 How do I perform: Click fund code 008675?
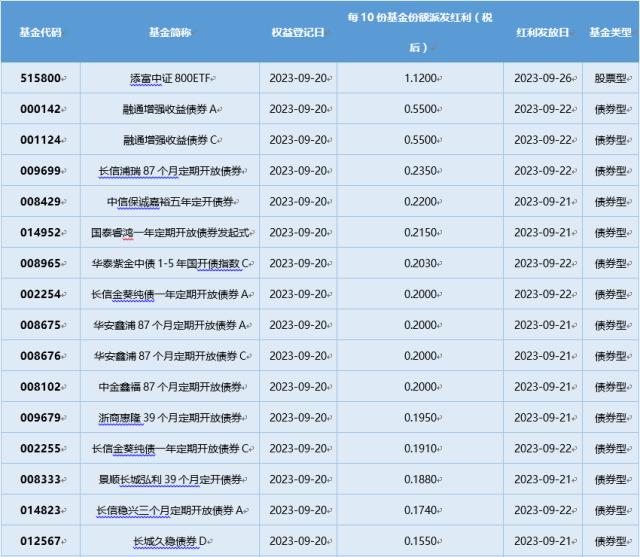[40, 325]
